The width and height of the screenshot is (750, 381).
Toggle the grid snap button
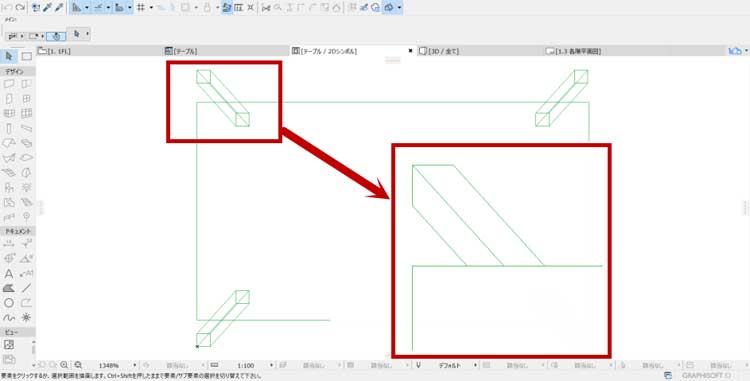[141, 8]
